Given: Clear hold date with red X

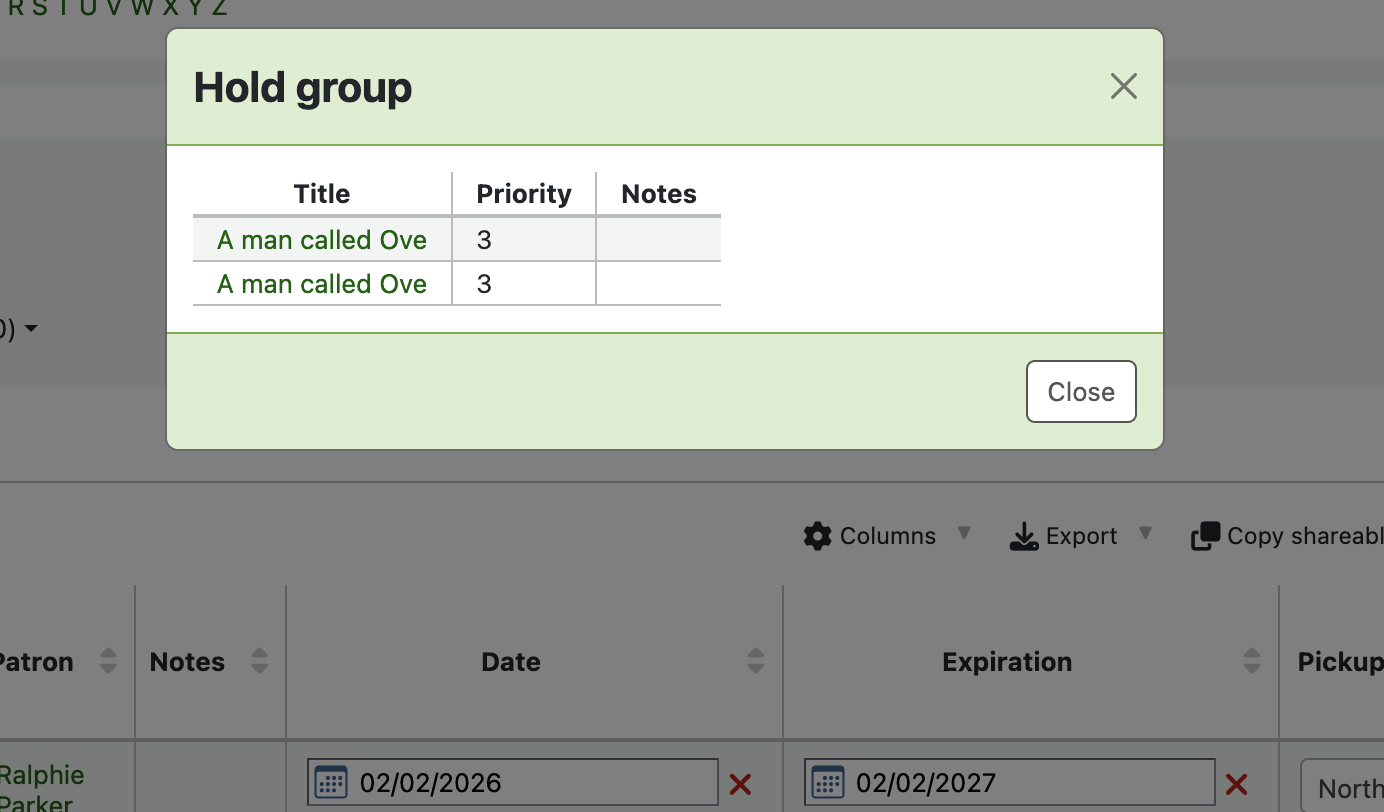Looking at the screenshot, I should (x=740, y=784).
